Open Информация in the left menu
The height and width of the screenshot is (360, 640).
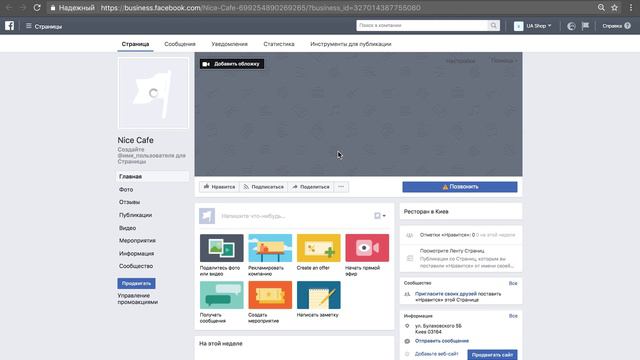tap(136, 253)
